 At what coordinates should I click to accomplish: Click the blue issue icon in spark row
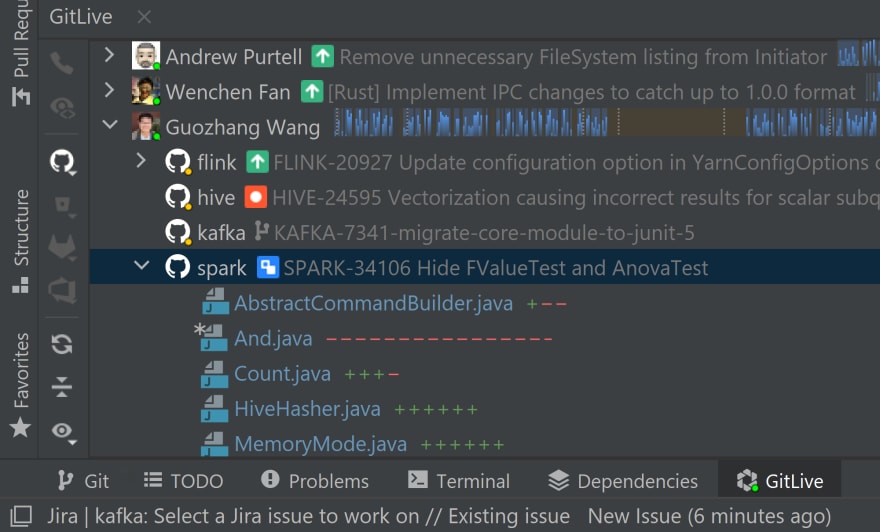coord(268,268)
